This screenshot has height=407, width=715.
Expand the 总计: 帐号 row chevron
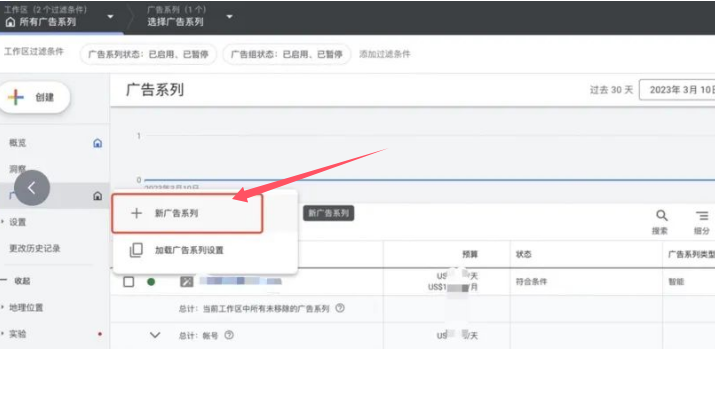click(155, 335)
